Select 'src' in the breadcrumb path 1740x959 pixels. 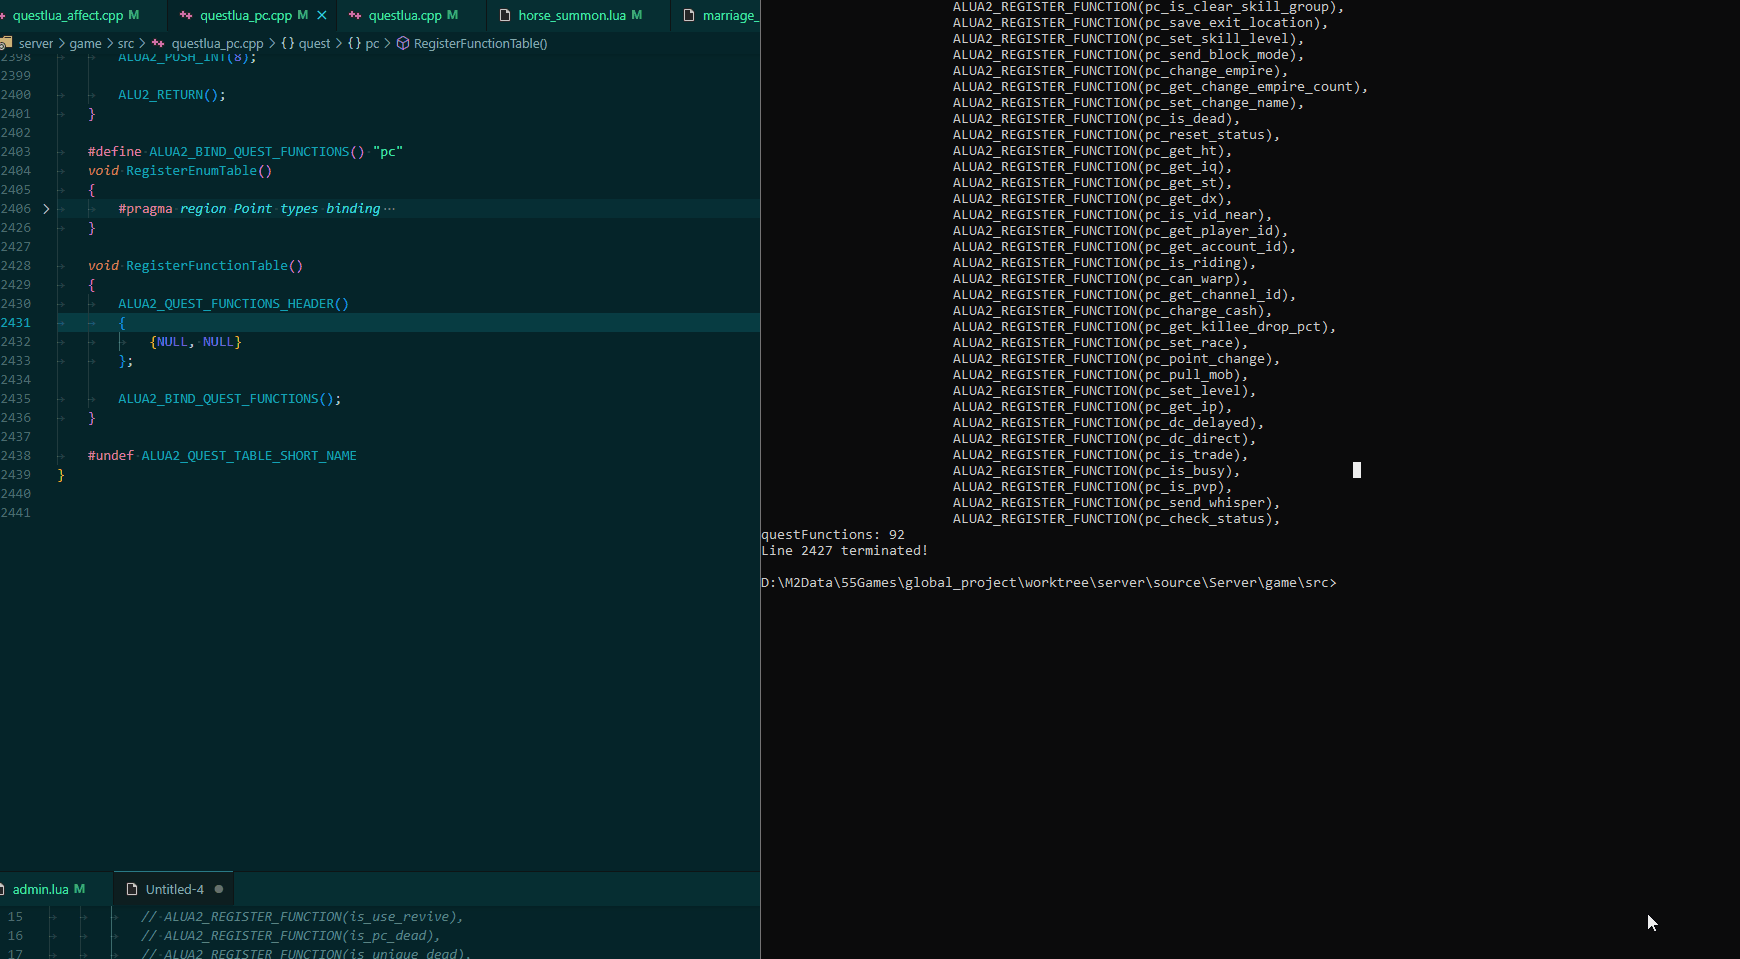126,43
